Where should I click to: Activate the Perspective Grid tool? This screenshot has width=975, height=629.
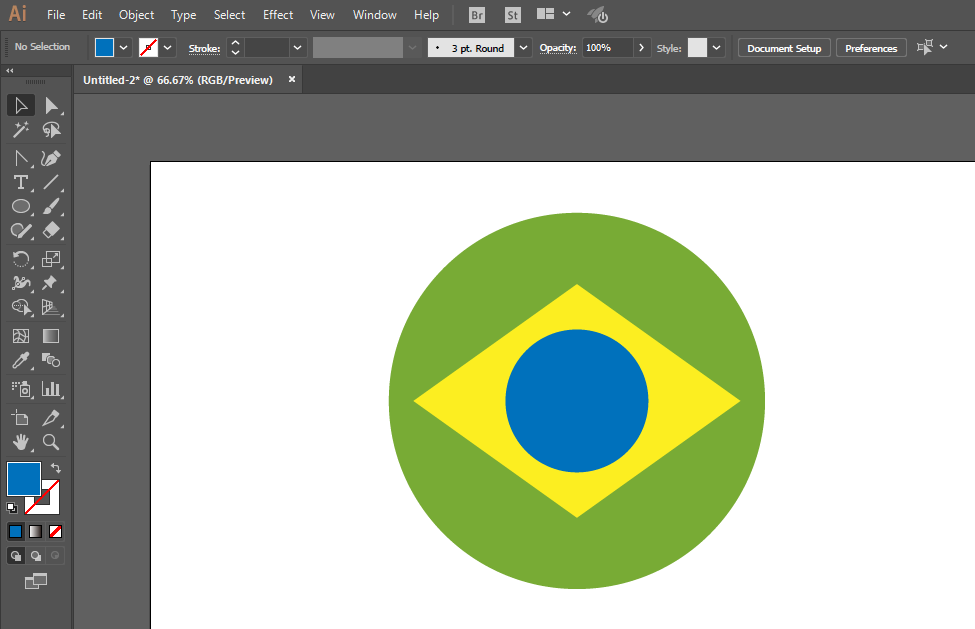(x=51, y=308)
